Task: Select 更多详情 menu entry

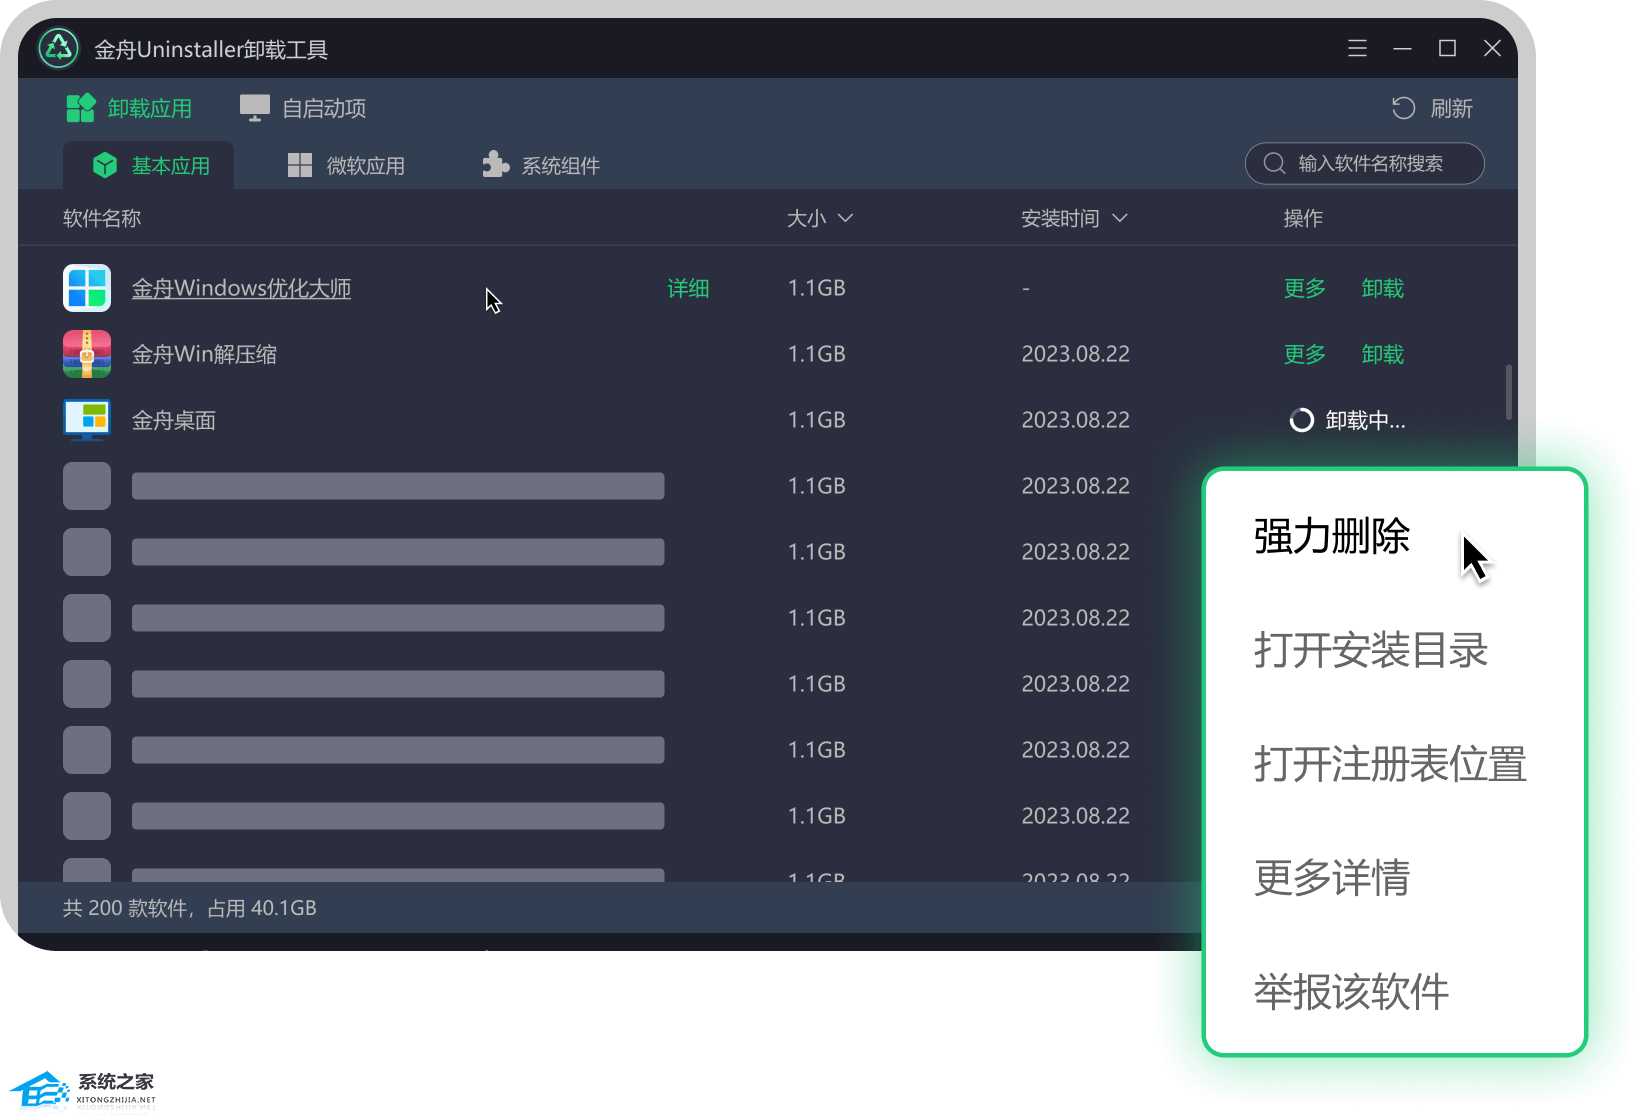Action: (1332, 878)
